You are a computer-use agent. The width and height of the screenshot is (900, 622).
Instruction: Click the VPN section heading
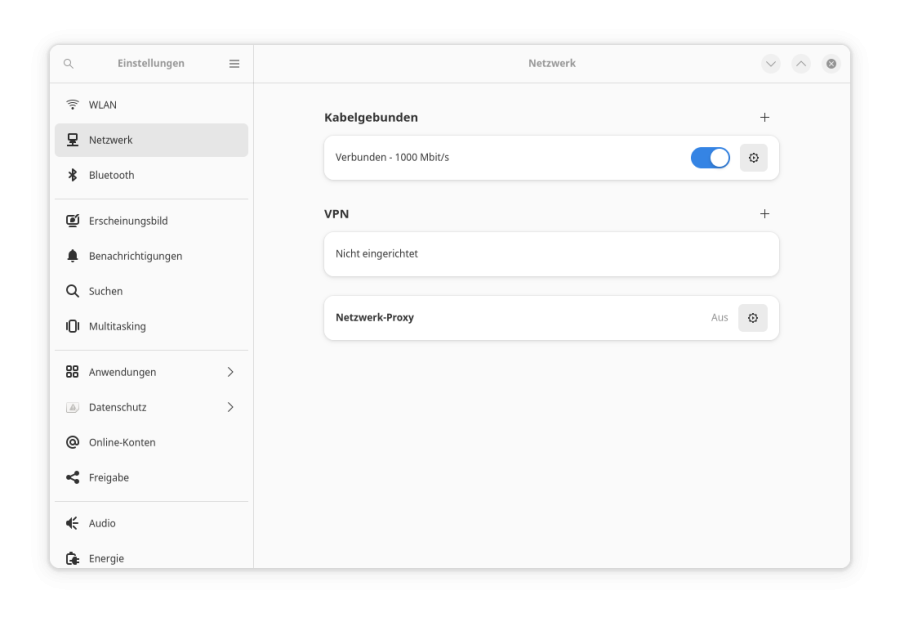coord(336,214)
